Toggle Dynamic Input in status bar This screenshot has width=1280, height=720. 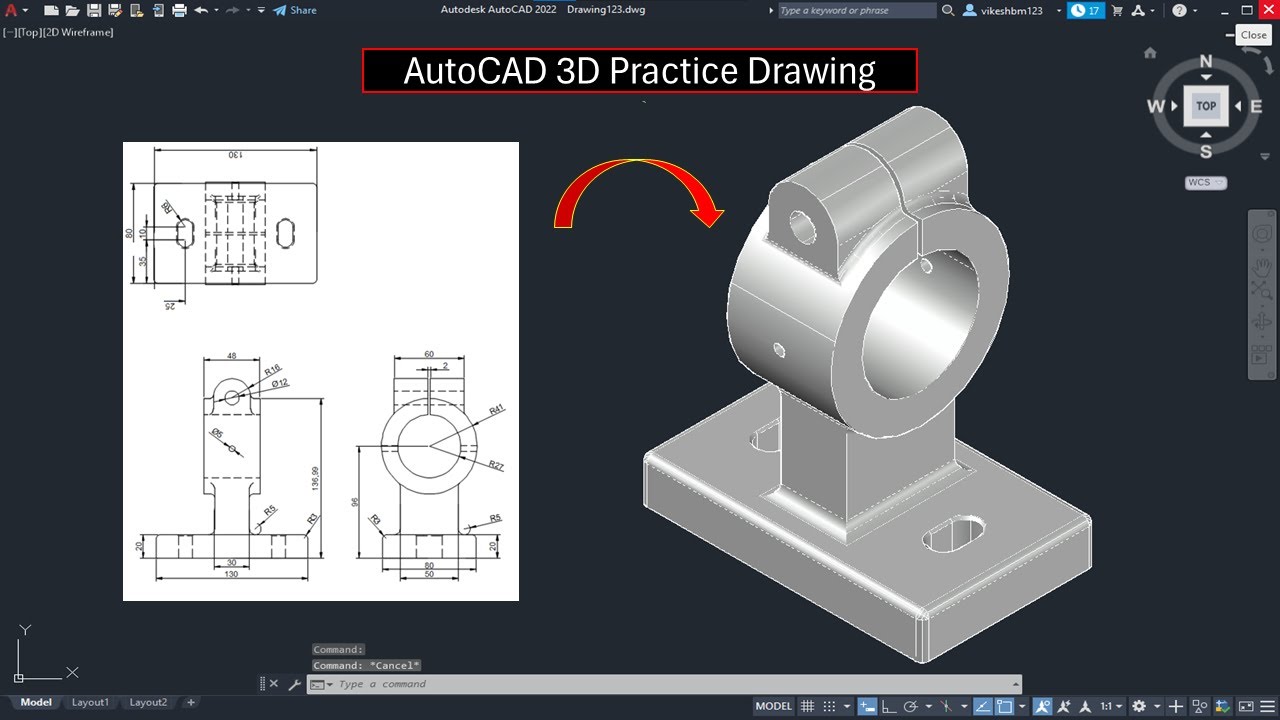tap(868, 706)
